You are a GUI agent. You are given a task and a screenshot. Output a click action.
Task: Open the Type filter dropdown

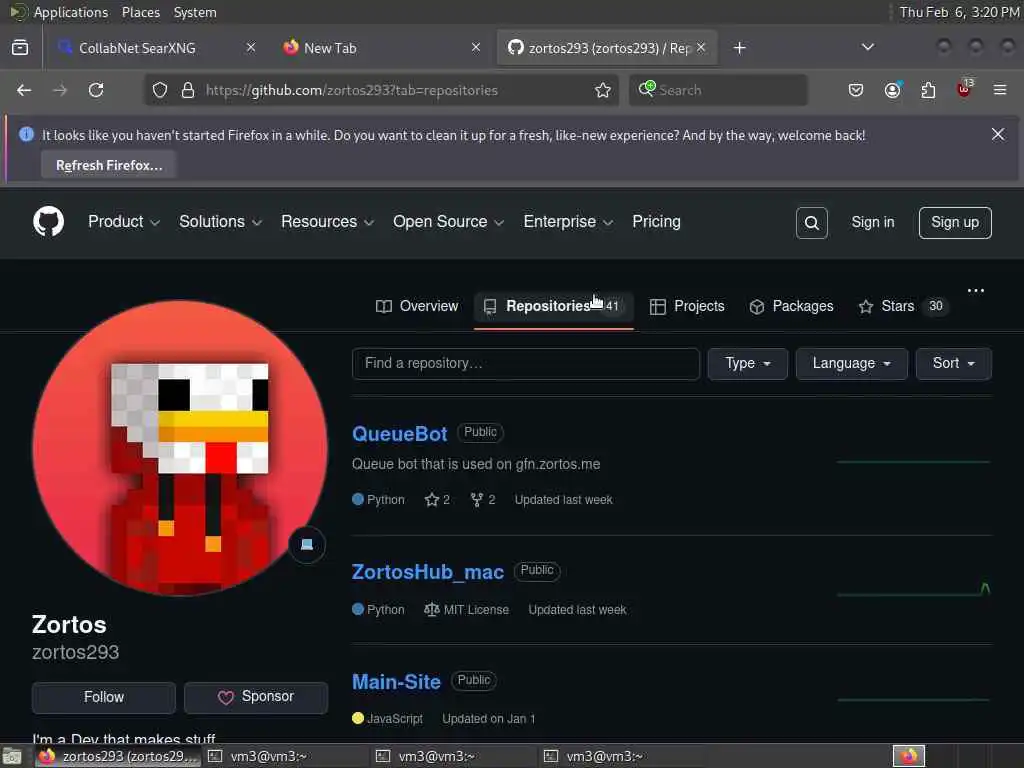[x=748, y=364]
